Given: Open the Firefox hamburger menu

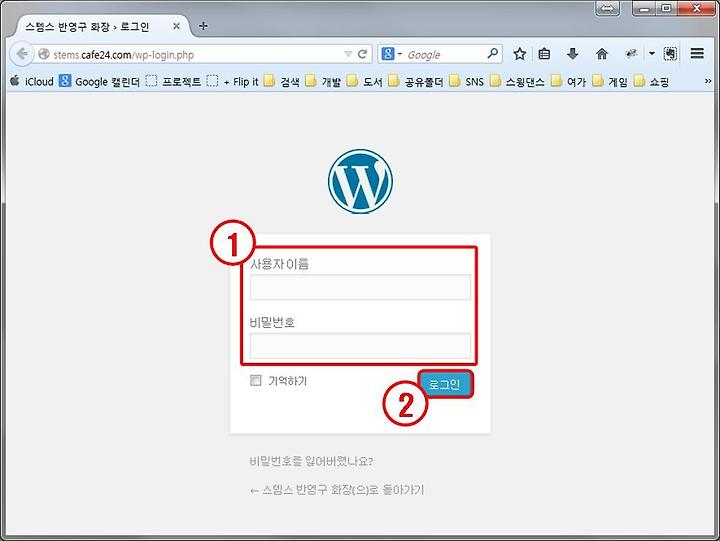Looking at the screenshot, I should coord(697,54).
